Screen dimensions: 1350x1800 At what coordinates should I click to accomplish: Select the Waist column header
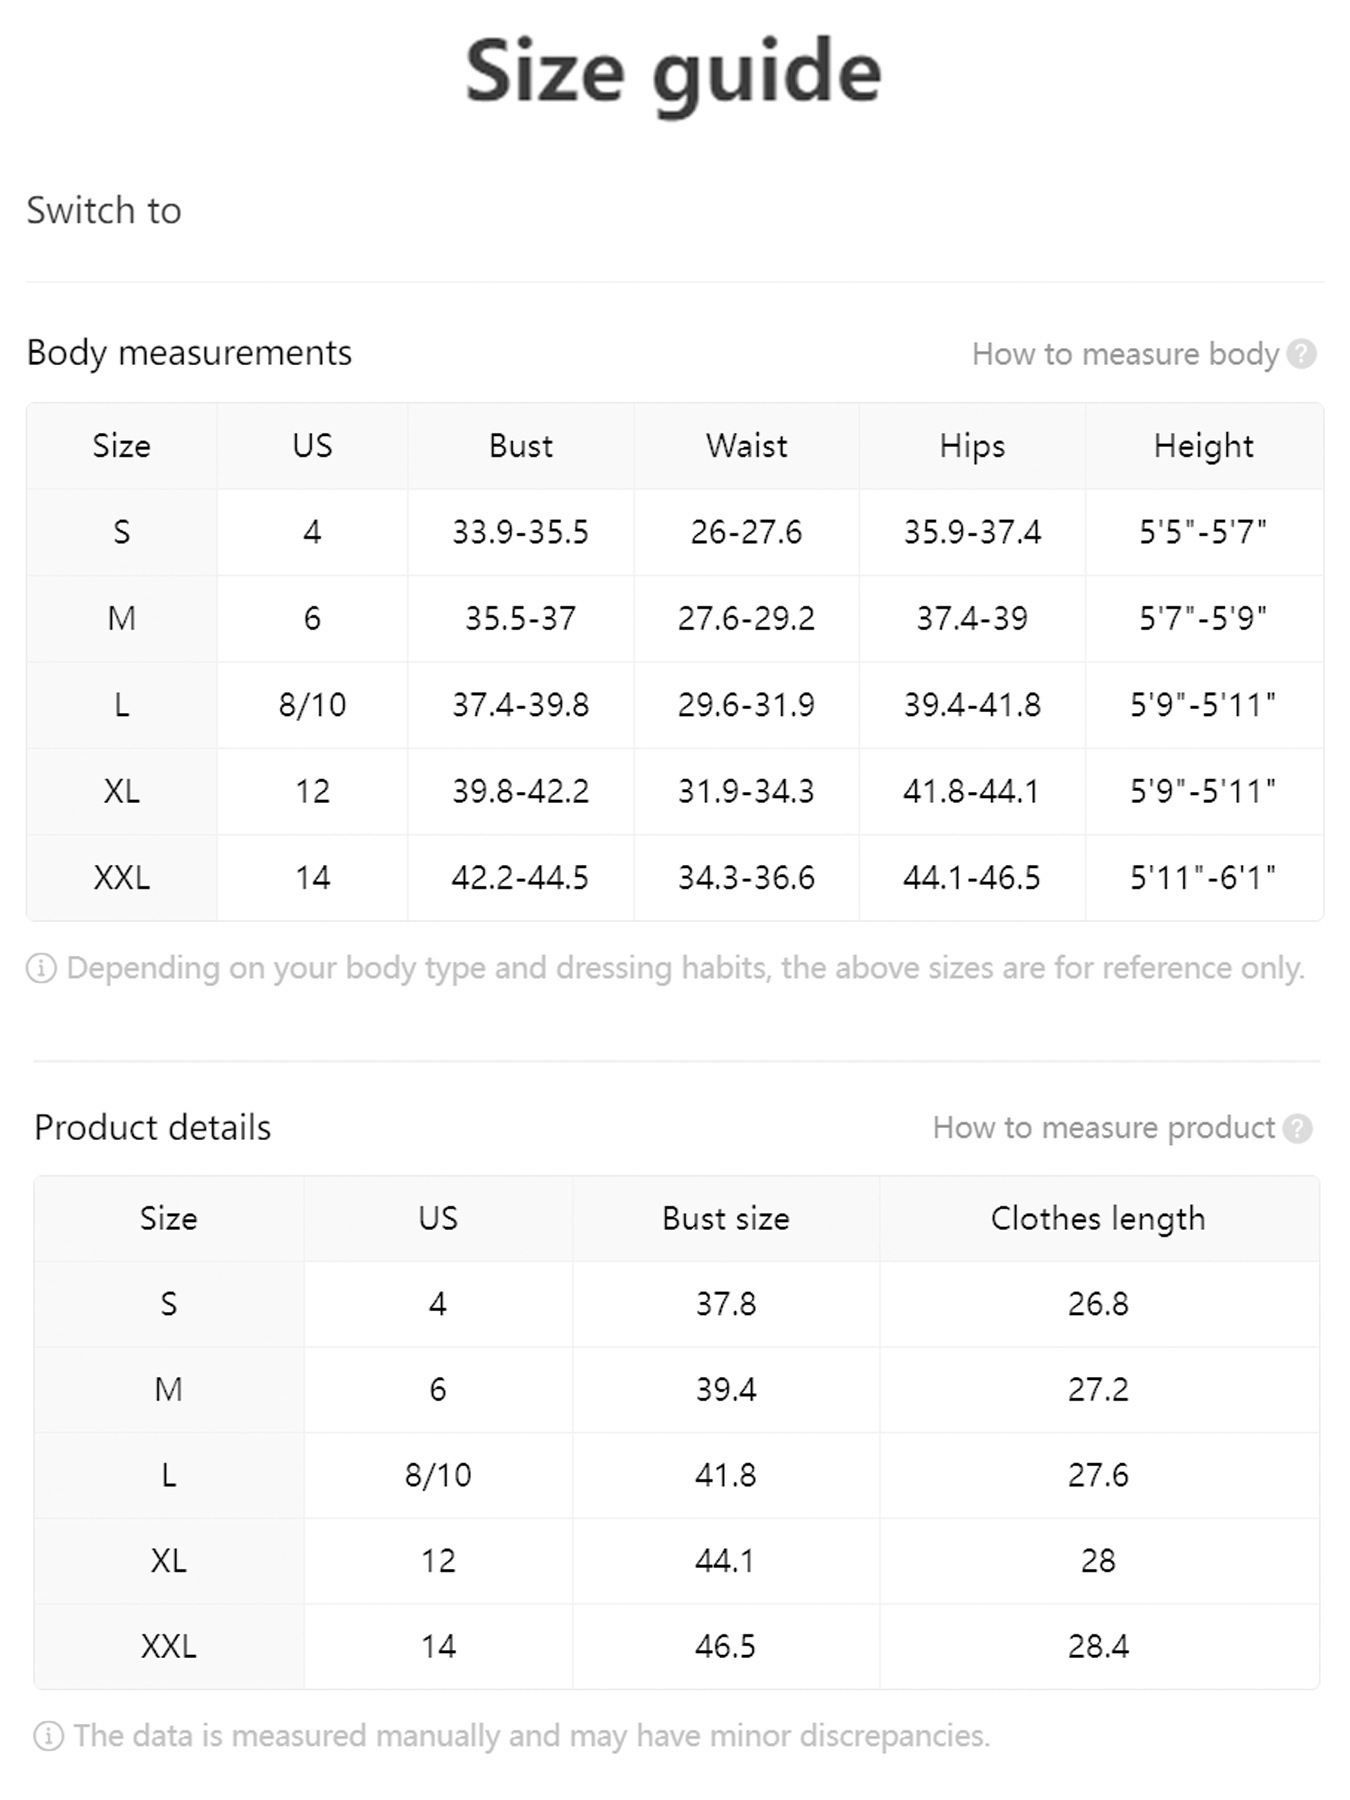pos(746,446)
